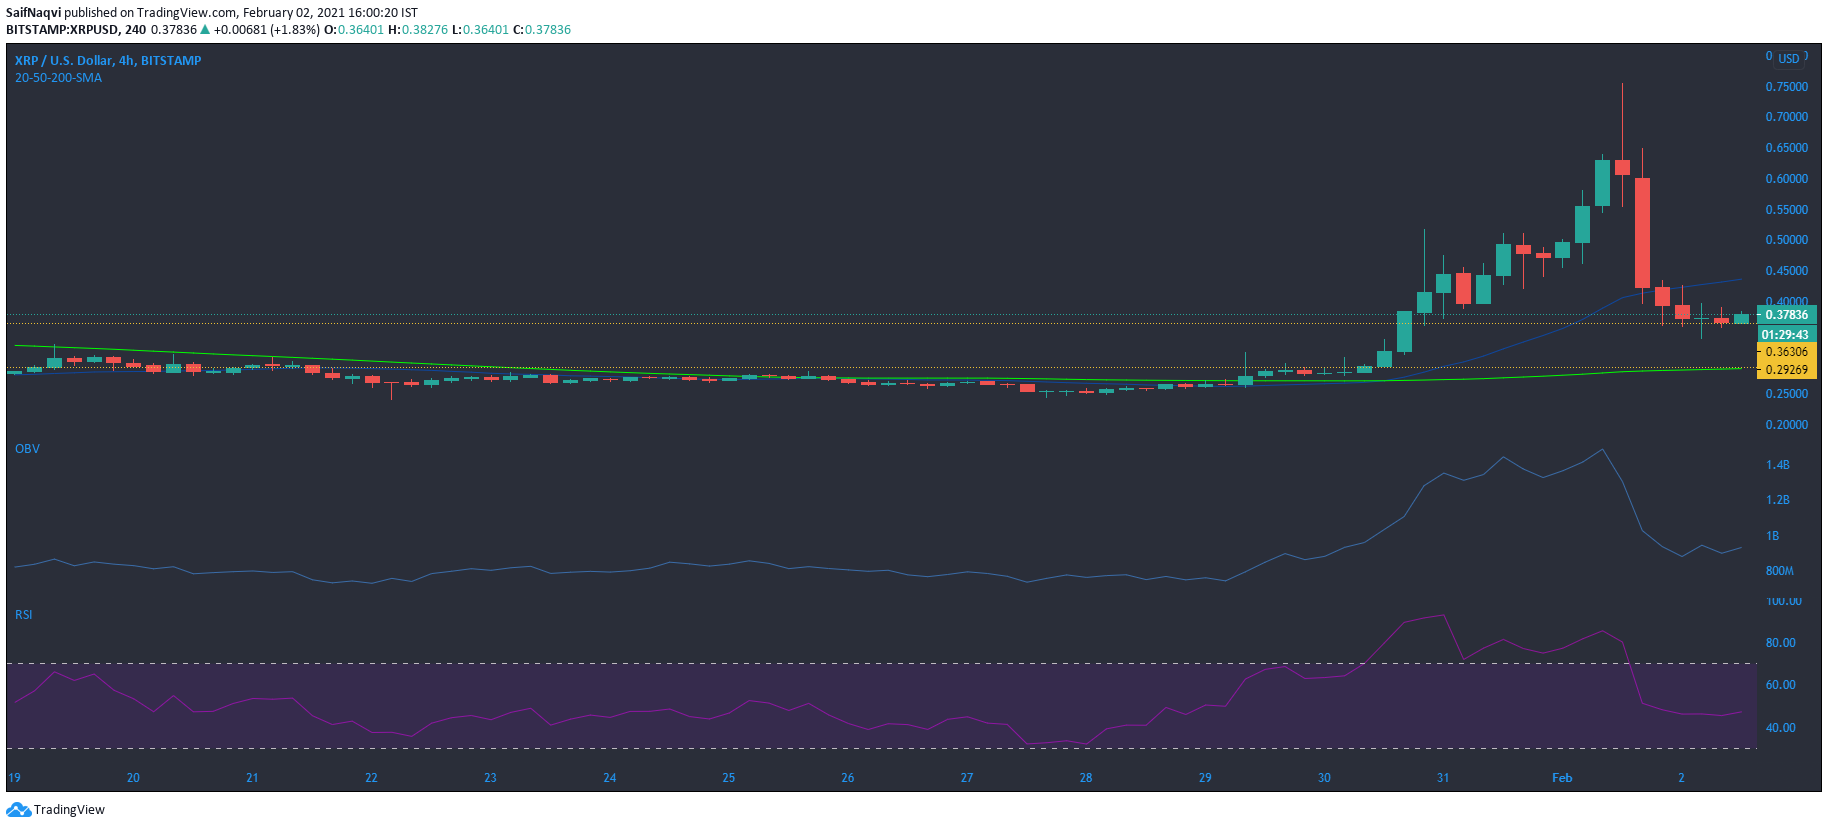Screen dimensions: 1828x828
Task: Click the USD currency label on price axis
Action: click(x=1789, y=59)
